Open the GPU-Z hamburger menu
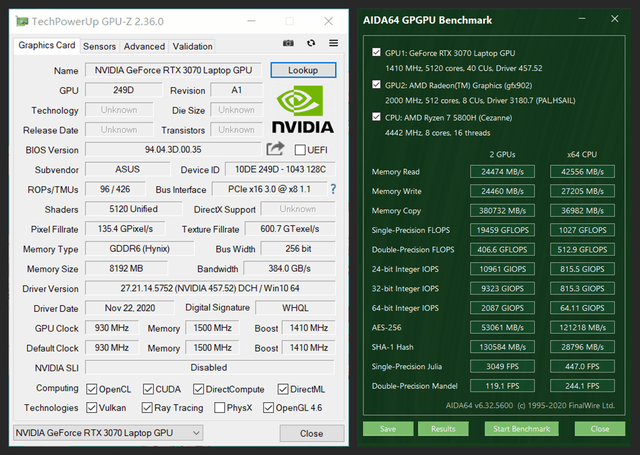Image resolution: width=640 pixels, height=455 pixels. (333, 43)
